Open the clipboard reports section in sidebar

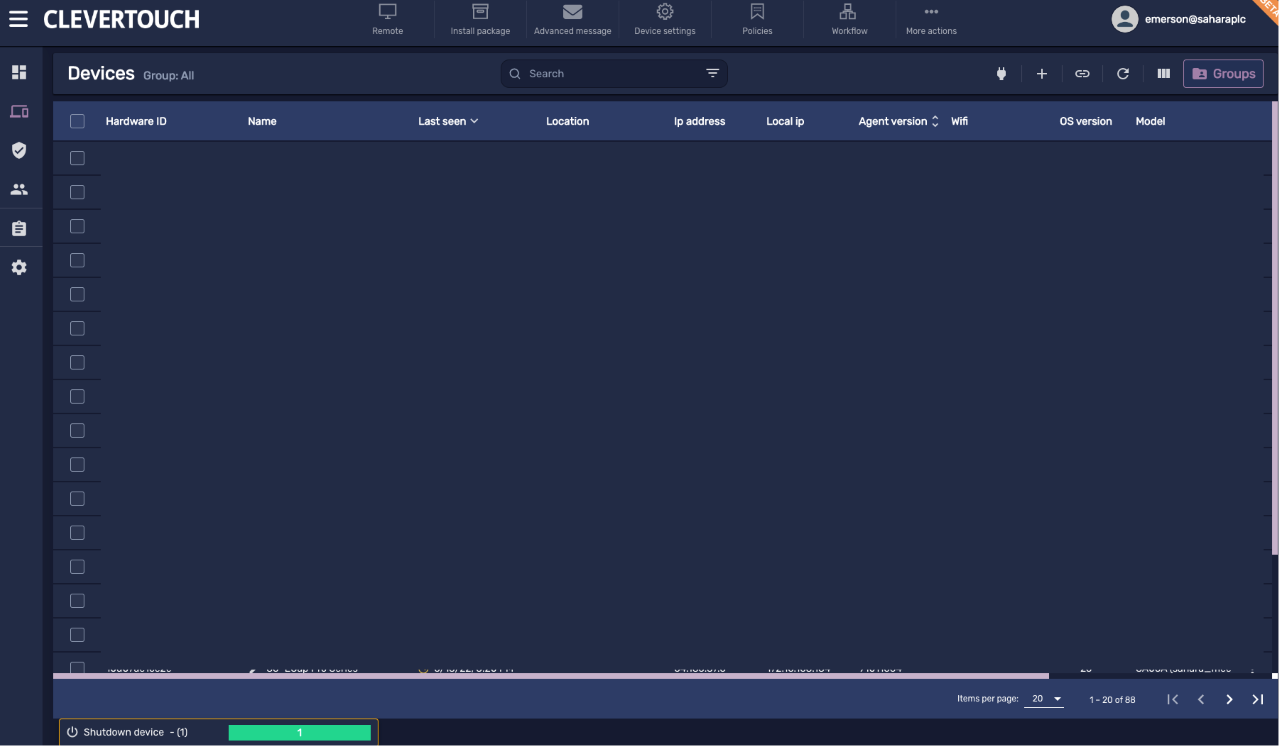coord(19,228)
